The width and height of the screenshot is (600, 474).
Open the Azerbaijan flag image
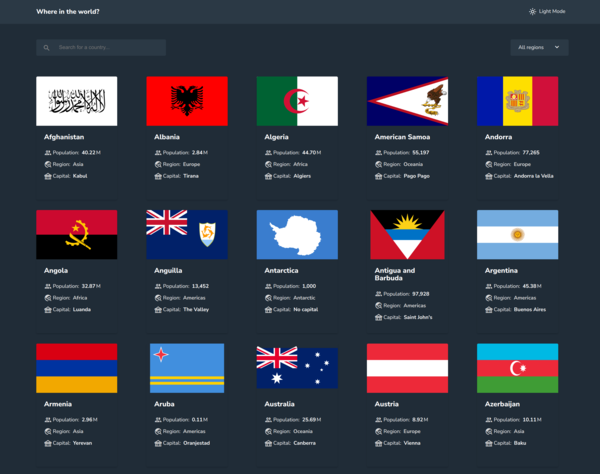(x=517, y=368)
